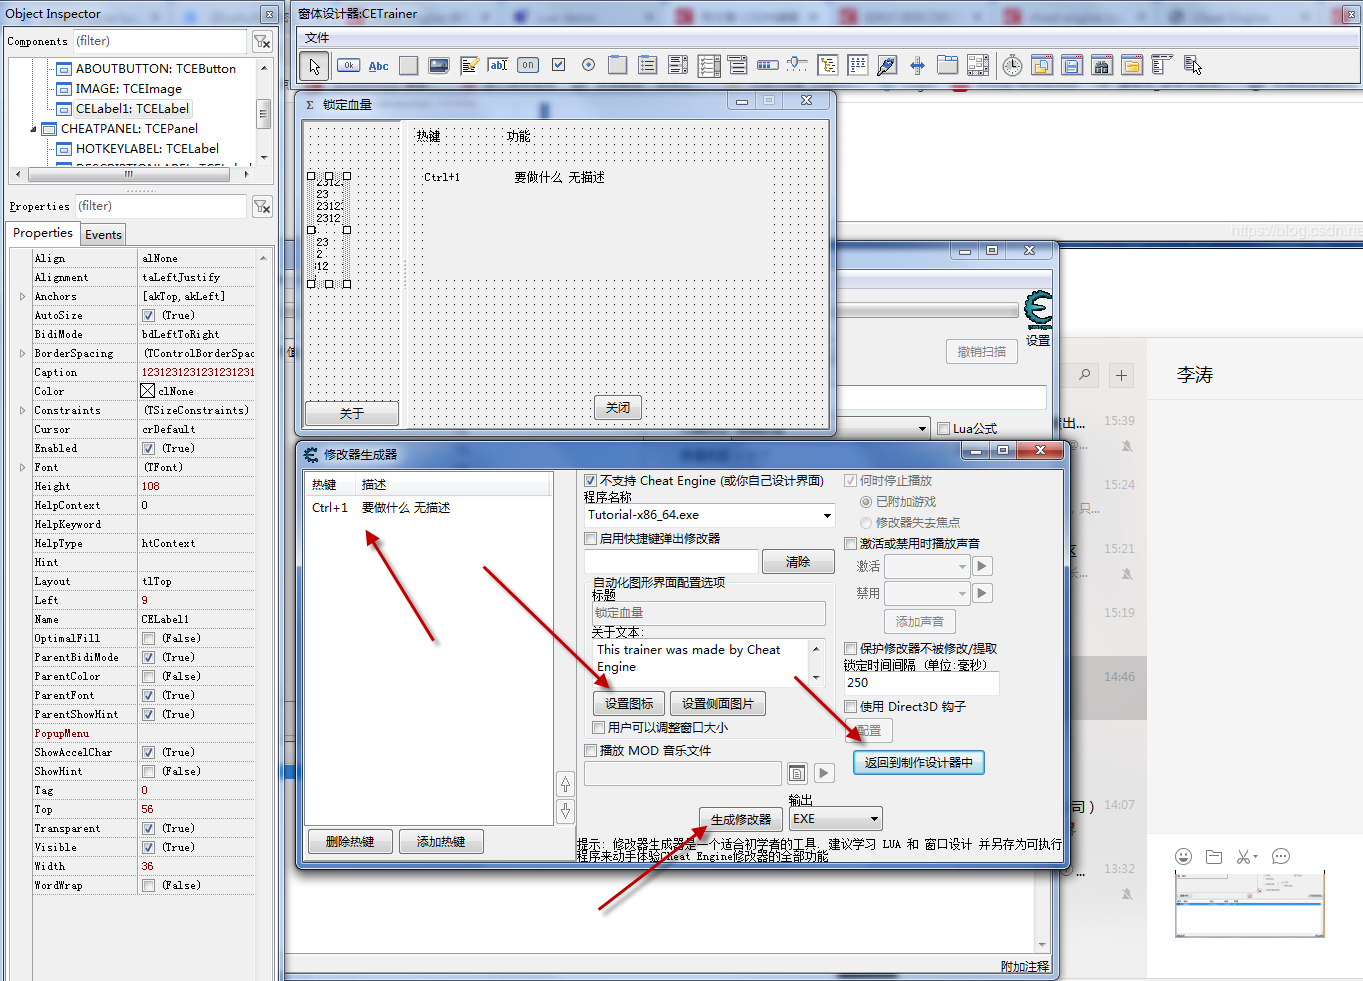Click the play icon beside the MOD music field

822,773
